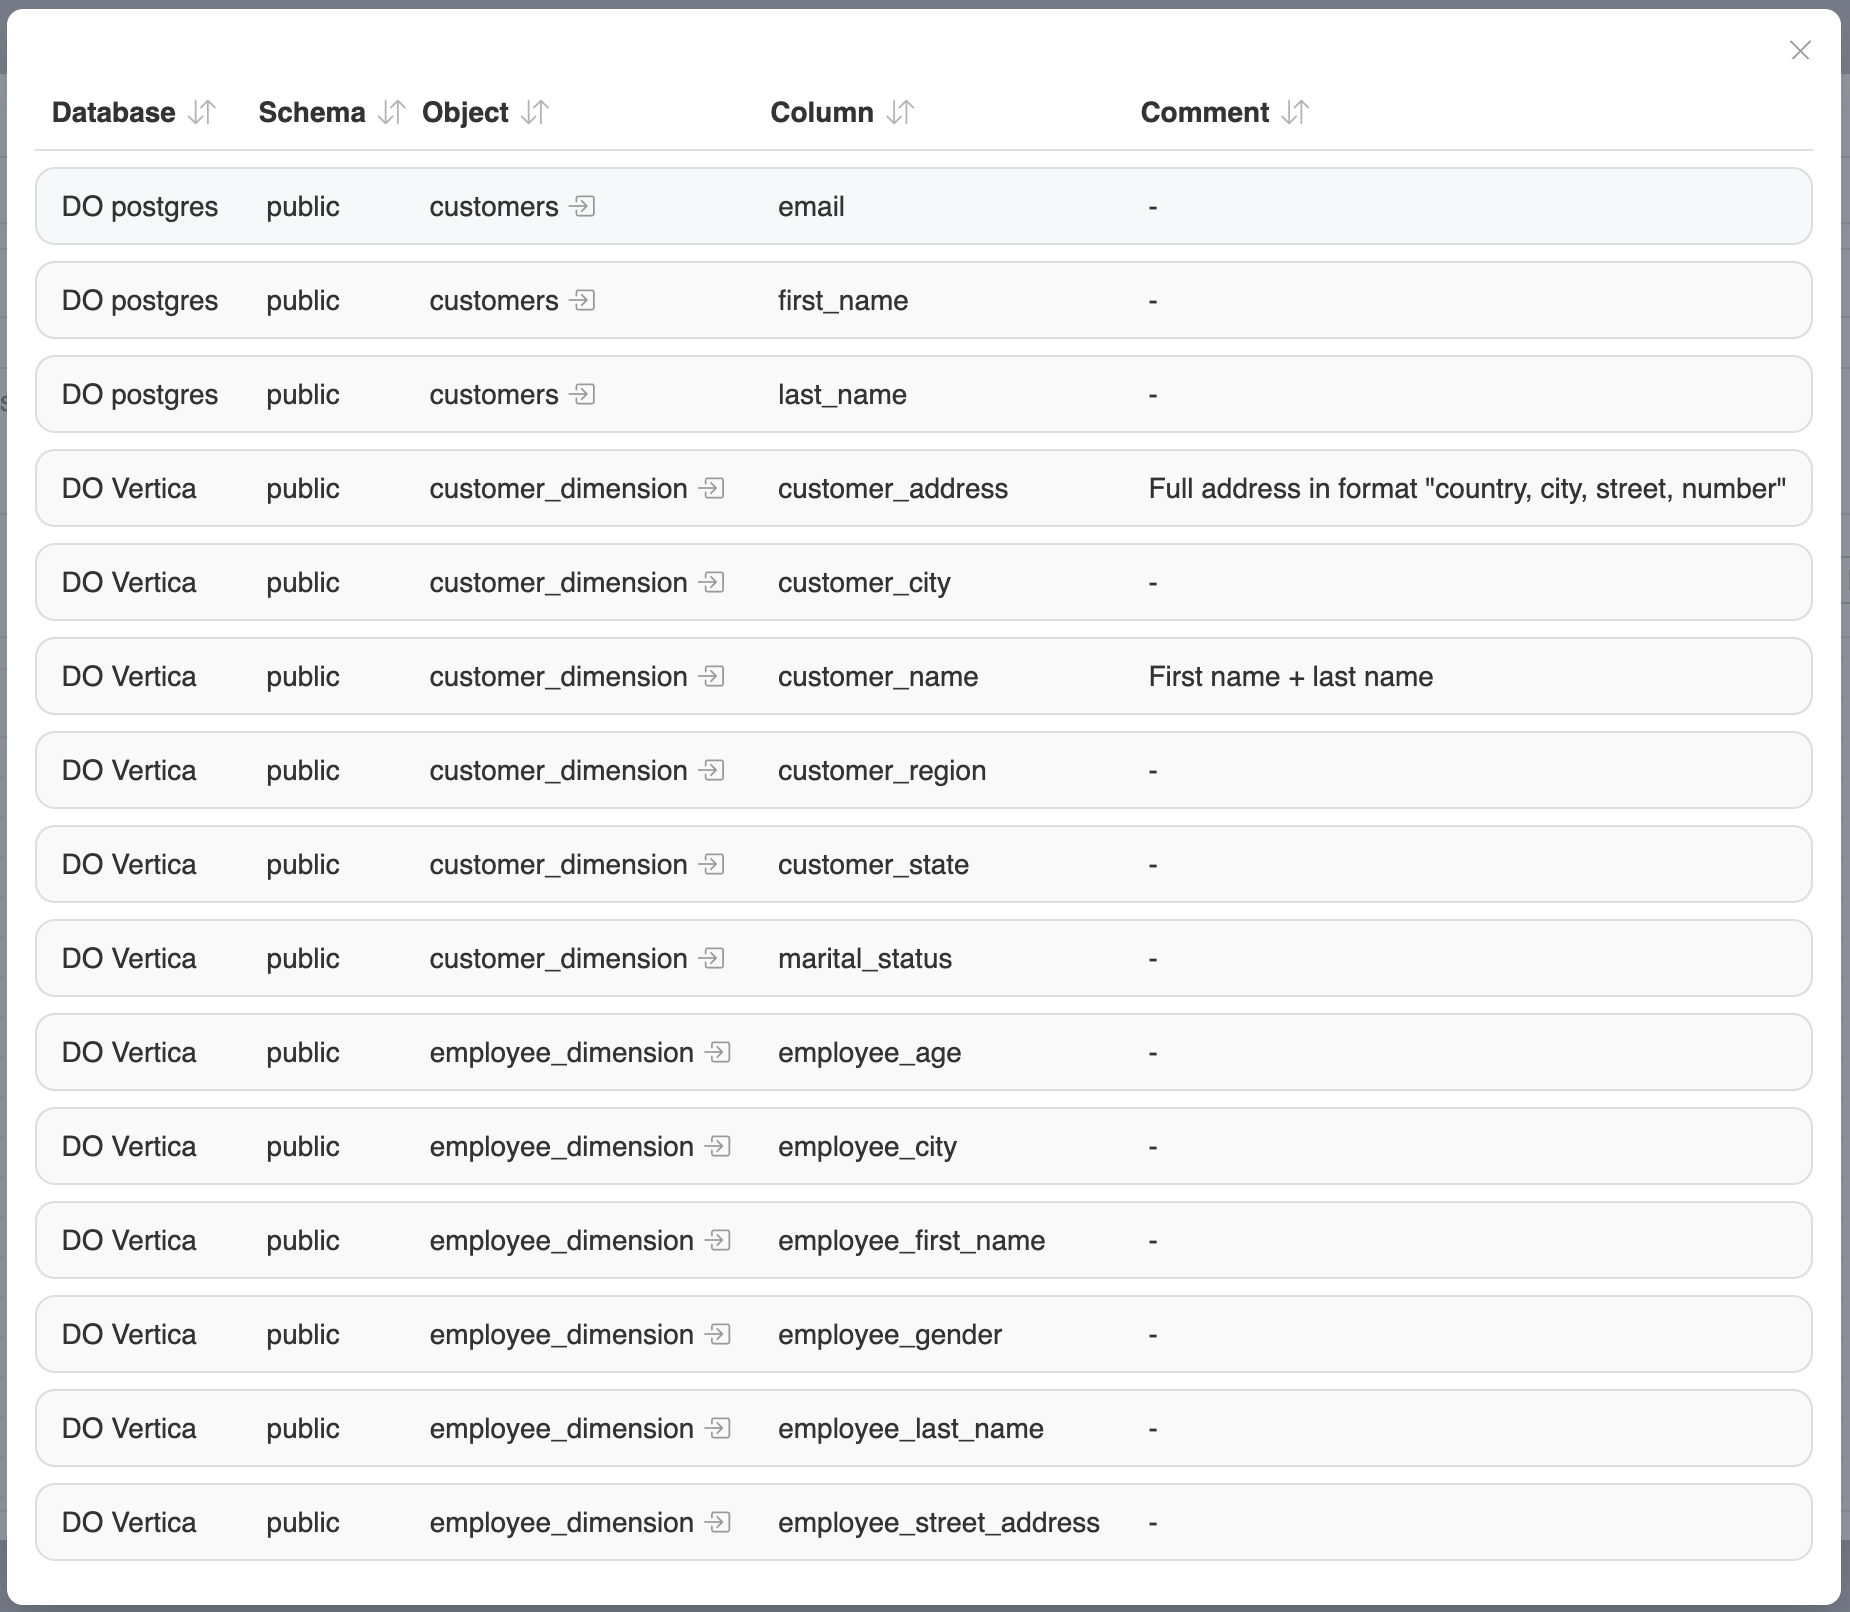The image size is (1850, 1612).
Task: Open customers object in last_name row
Action: pyautogui.click(x=583, y=394)
